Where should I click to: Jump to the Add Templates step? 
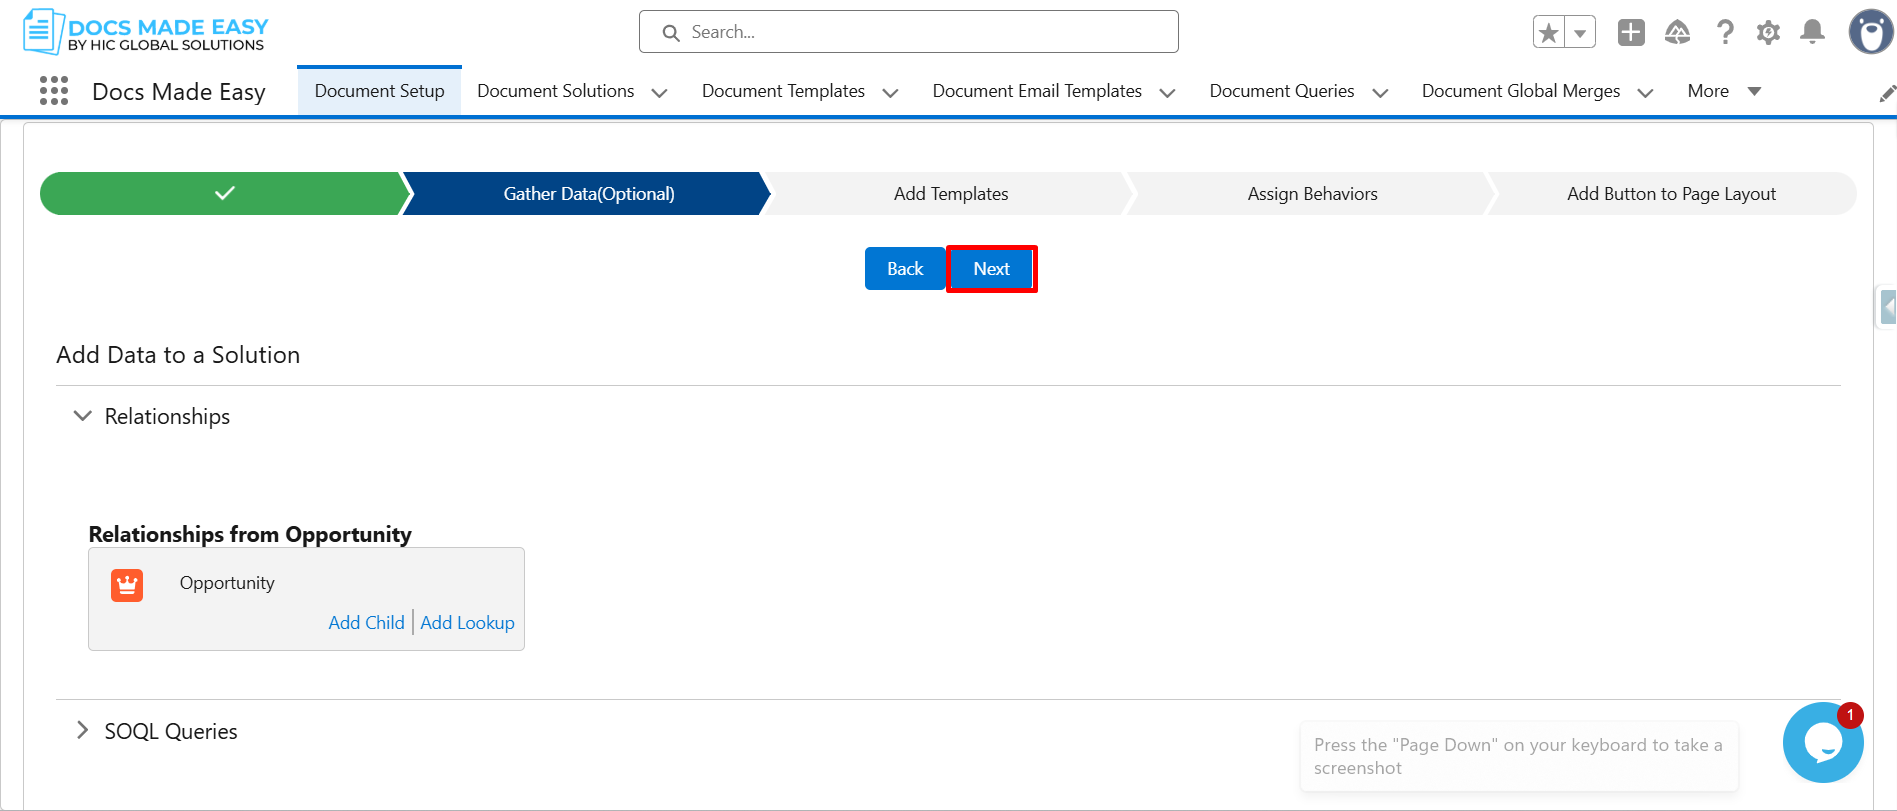[x=951, y=193]
